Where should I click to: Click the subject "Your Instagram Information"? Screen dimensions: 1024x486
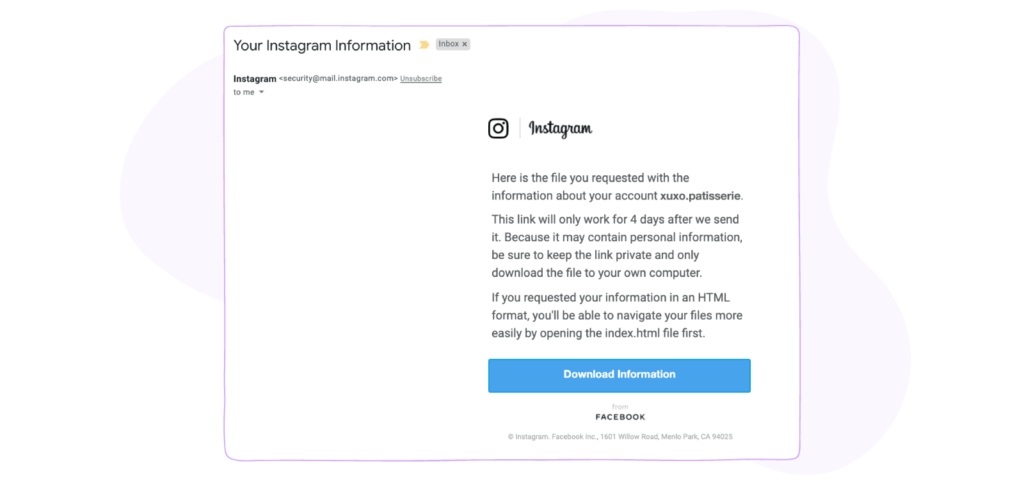(x=322, y=45)
